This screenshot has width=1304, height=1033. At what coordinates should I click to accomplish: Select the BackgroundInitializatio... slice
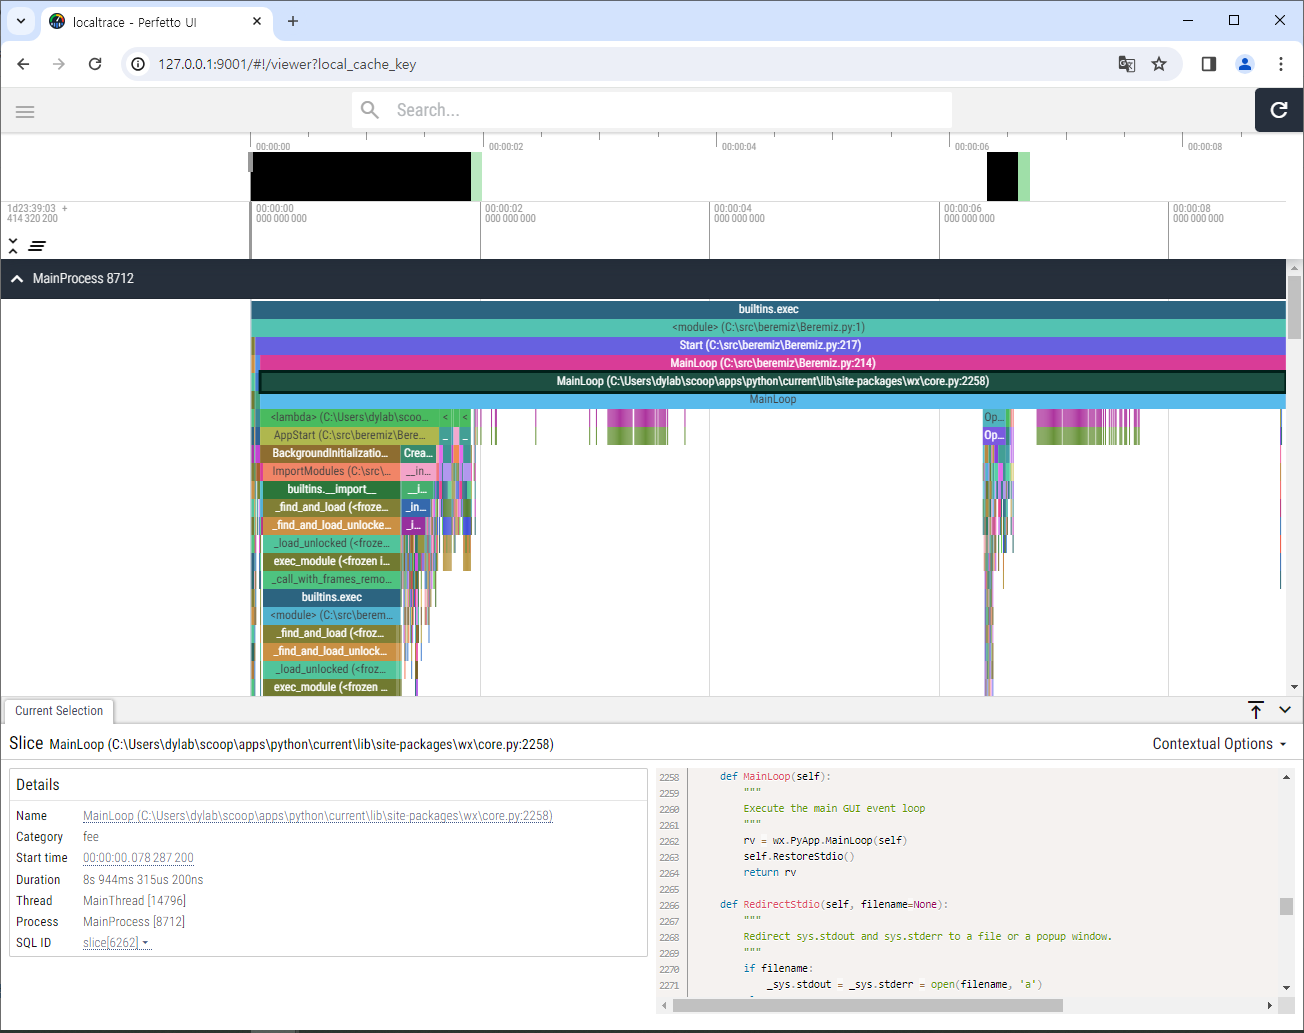pyautogui.click(x=330, y=454)
